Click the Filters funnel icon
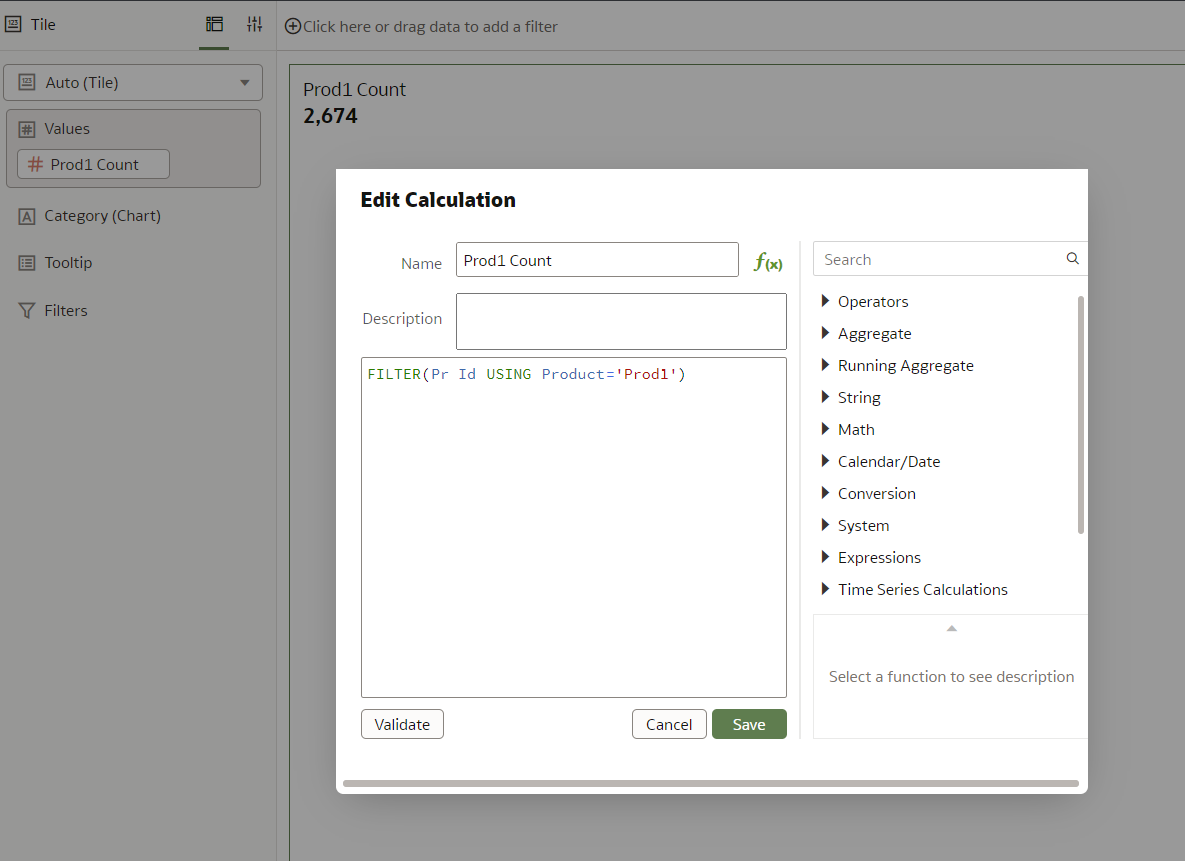Viewport: 1185px width, 861px height. point(26,311)
